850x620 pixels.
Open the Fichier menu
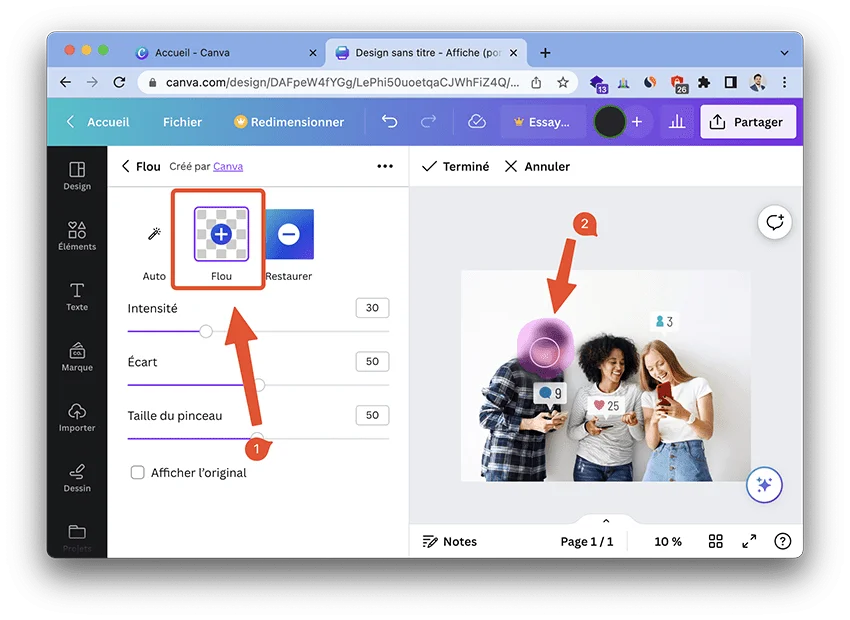point(182,122)
